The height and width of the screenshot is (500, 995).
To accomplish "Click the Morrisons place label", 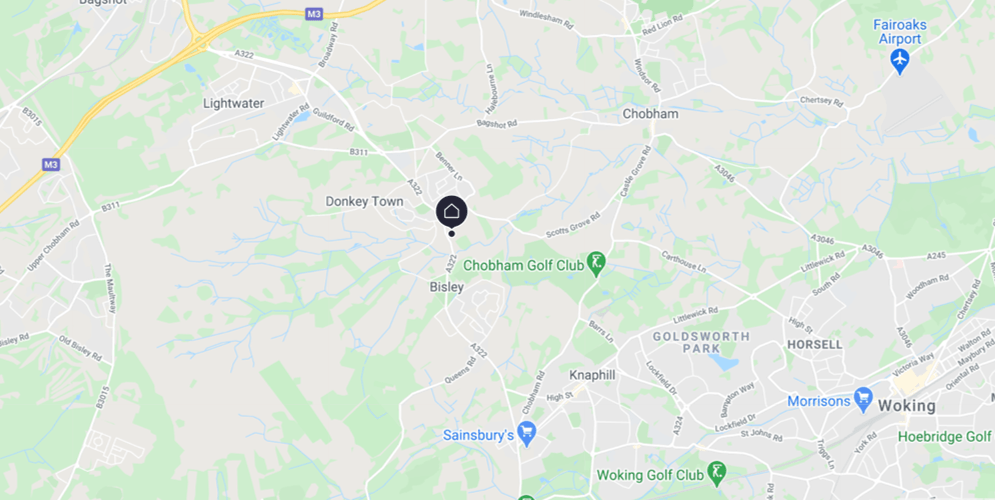I will point(819,401).
